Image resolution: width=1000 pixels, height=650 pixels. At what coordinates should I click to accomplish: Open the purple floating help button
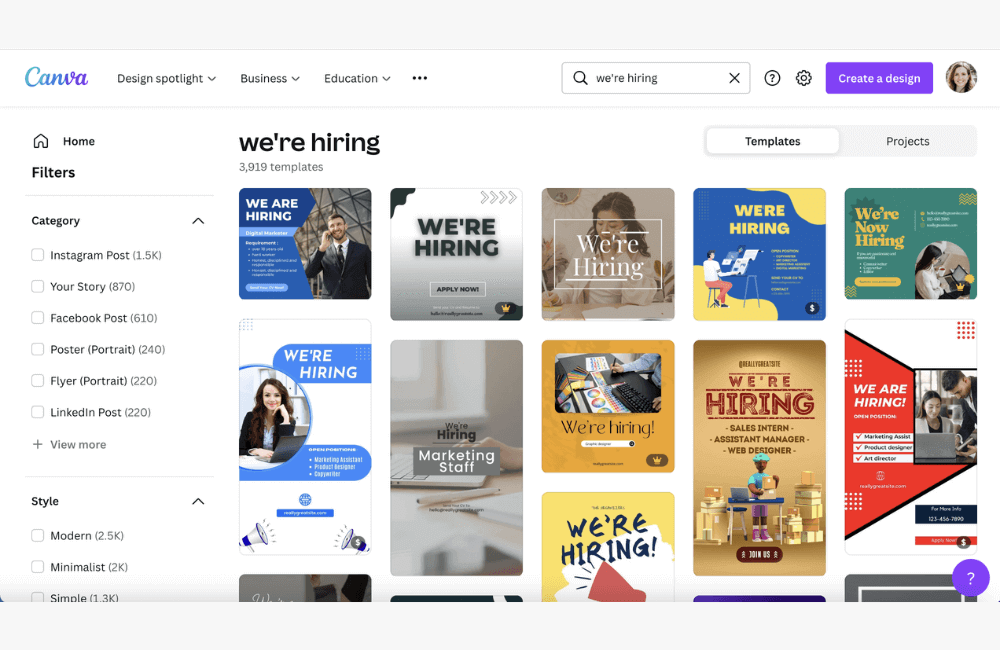(970, 578)
